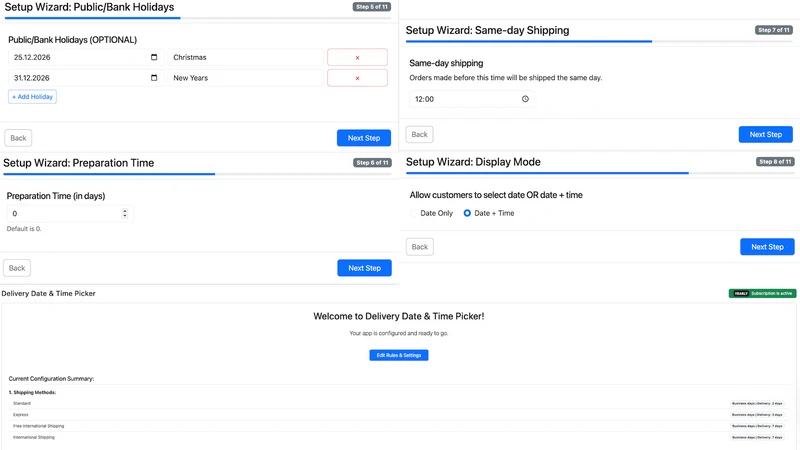Click the Step 5 of 11 badge

click(x=372, y=7)
